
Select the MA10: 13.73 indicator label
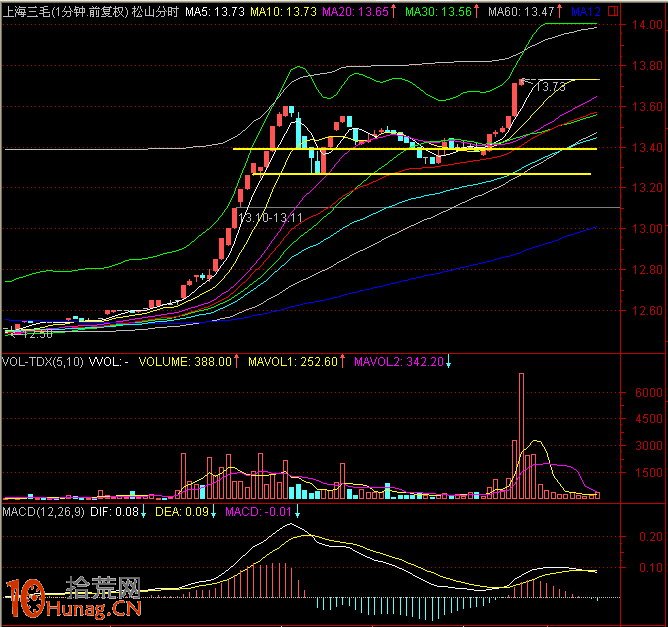click(x=283, y=12)
